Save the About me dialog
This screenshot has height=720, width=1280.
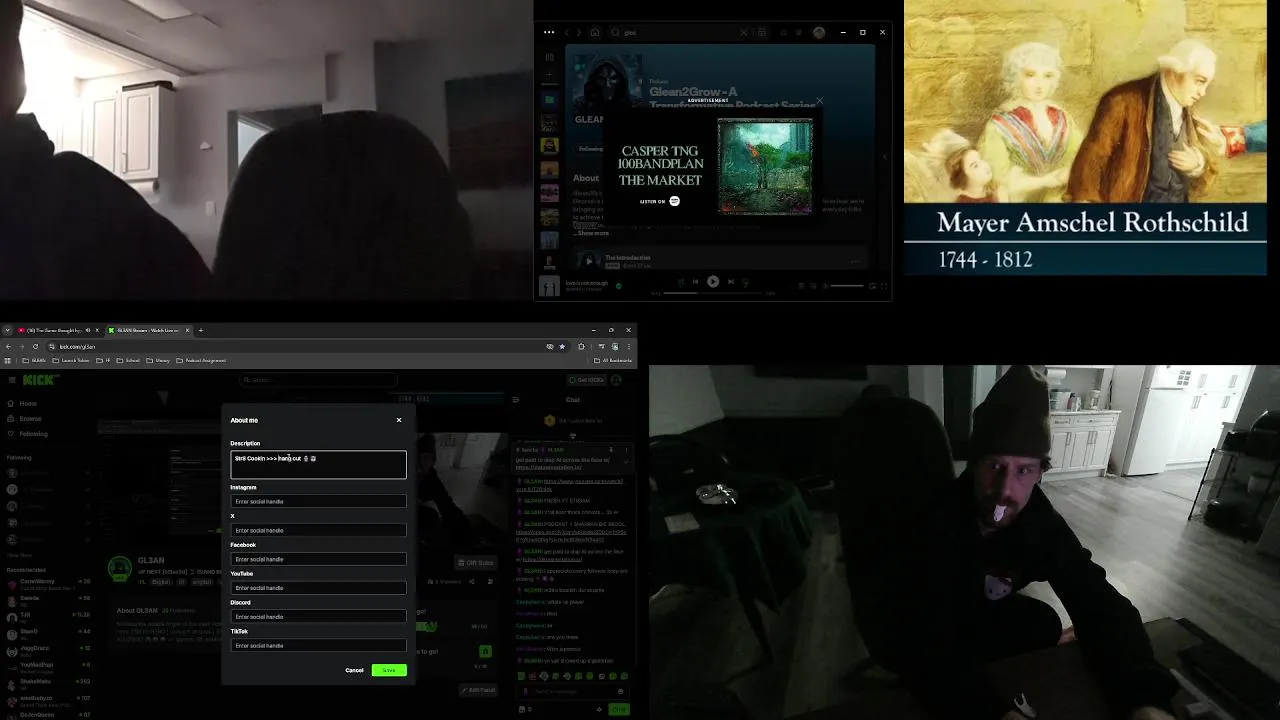pyautogui.click(x=389, y=670)
